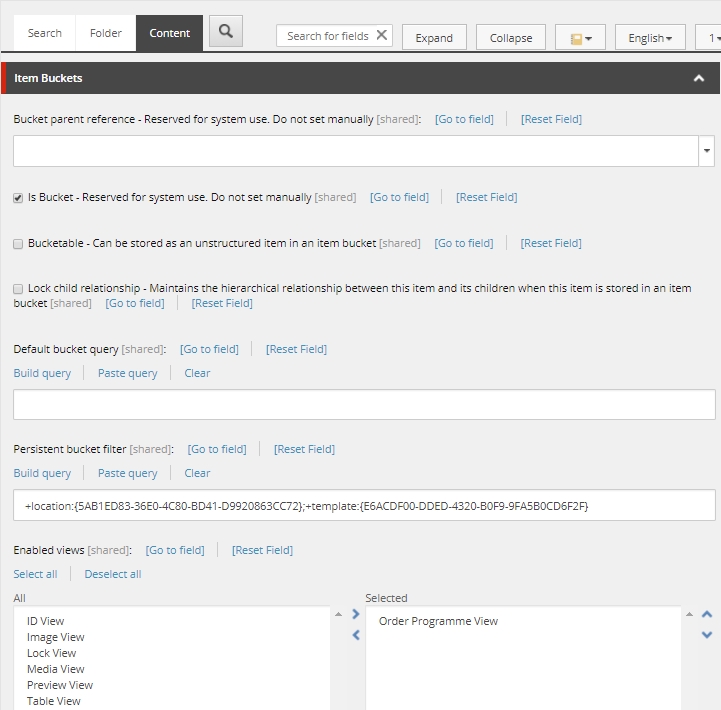Collapse the Item Buckets section
The height and width of the screenshot is (710, 721).
click(x=699, y=78)
